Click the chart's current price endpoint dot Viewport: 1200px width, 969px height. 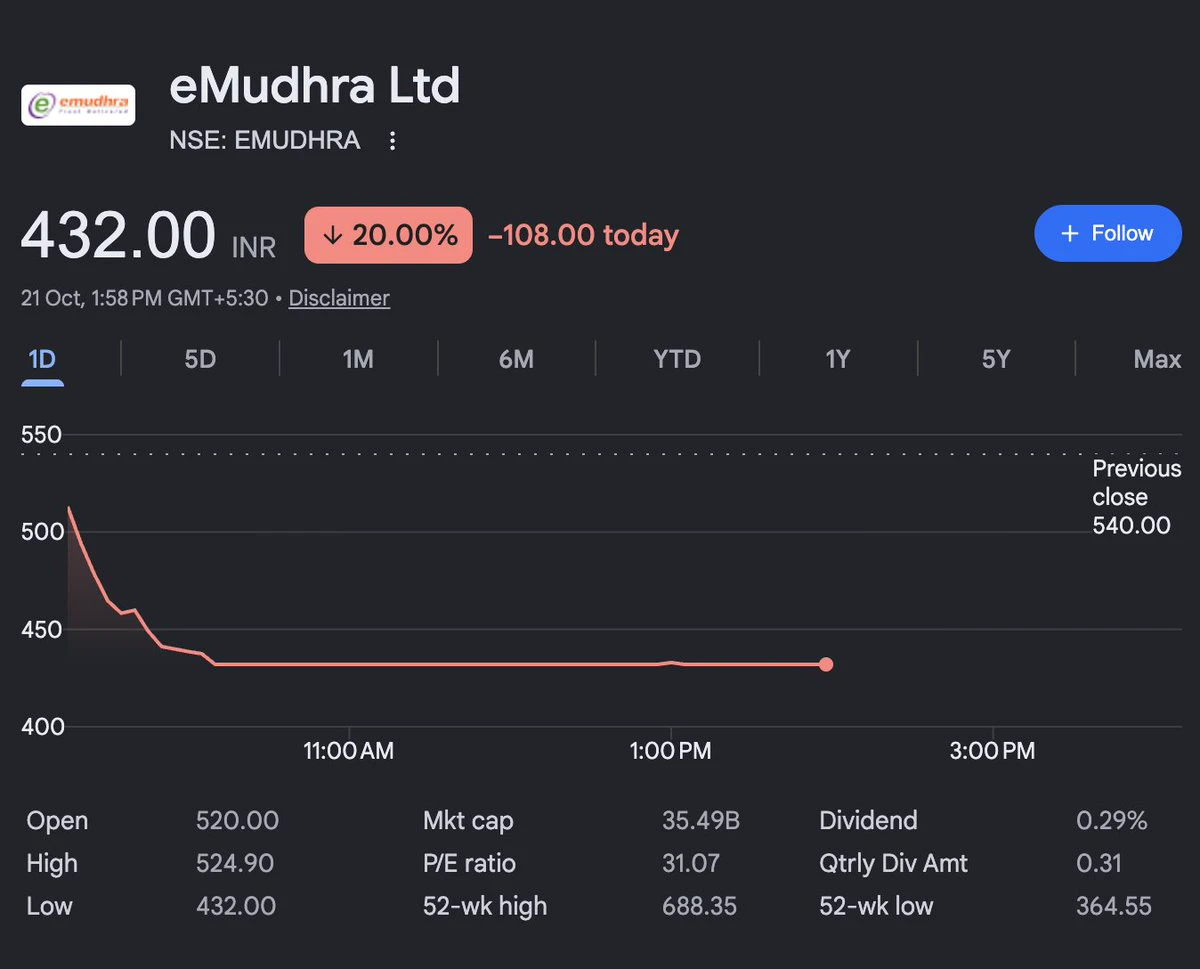[826, 664]
